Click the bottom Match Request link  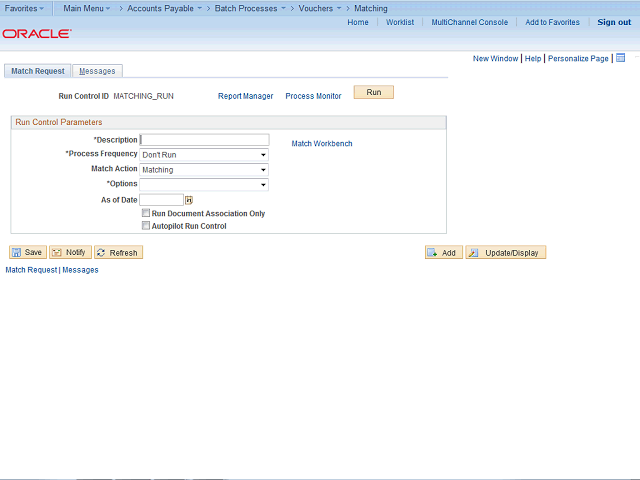click(31, 270)
